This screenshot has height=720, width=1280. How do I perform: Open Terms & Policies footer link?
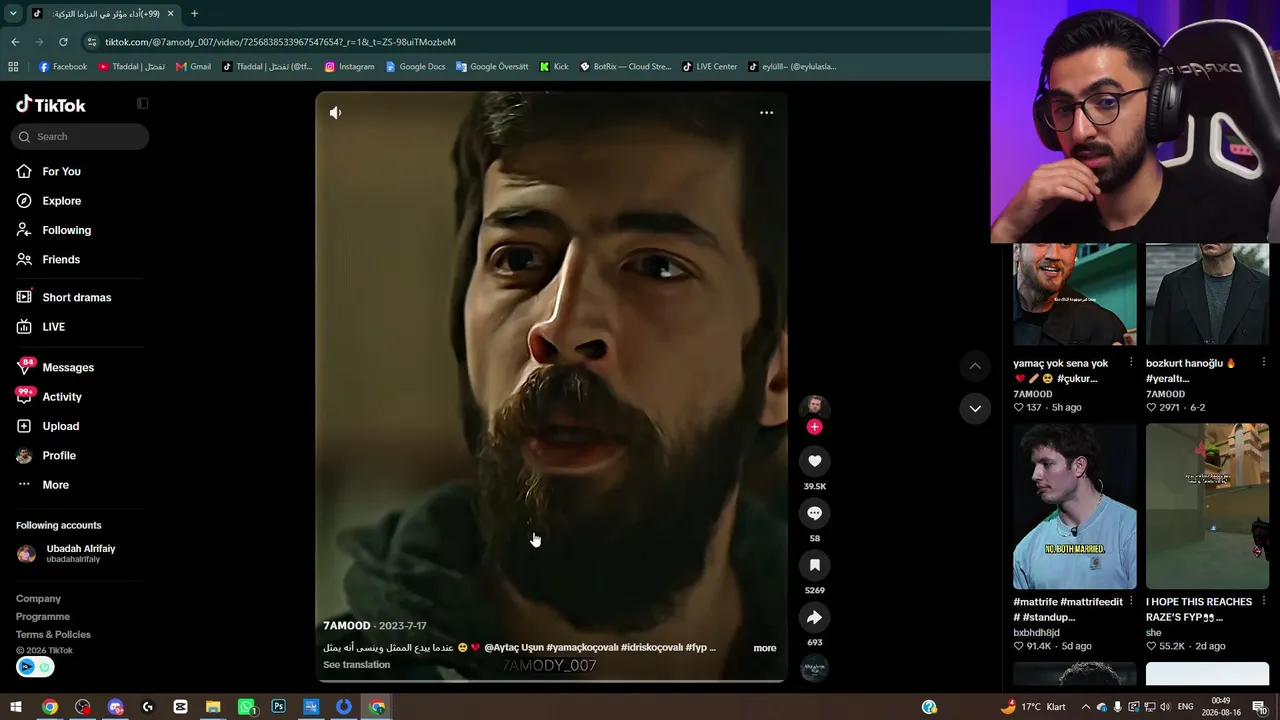[53, 635]
